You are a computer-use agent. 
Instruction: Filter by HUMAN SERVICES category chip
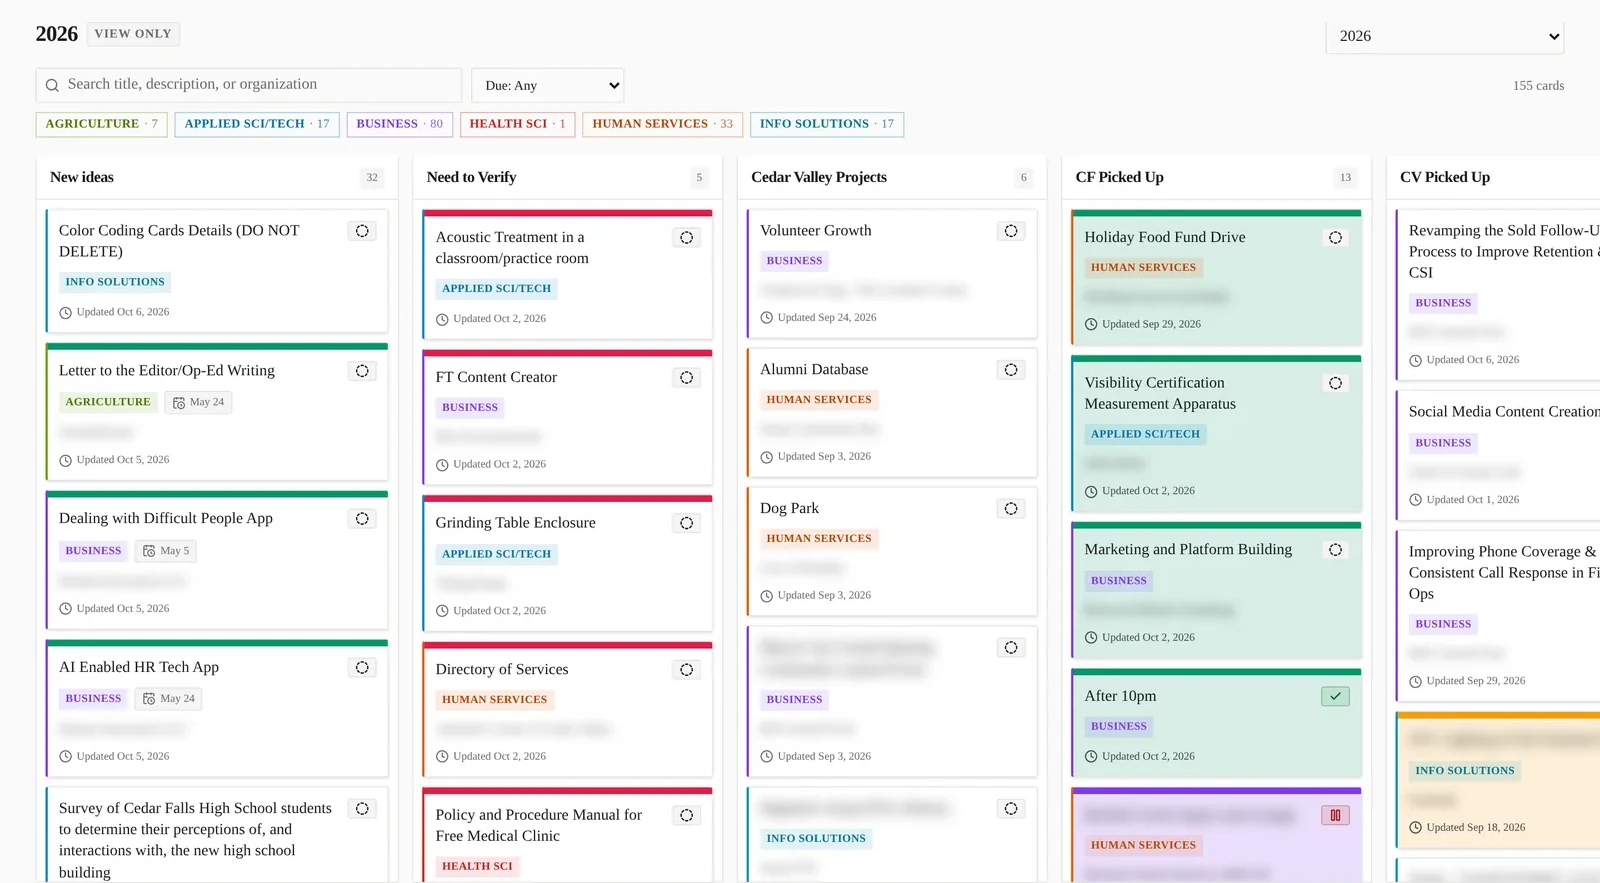663,124
